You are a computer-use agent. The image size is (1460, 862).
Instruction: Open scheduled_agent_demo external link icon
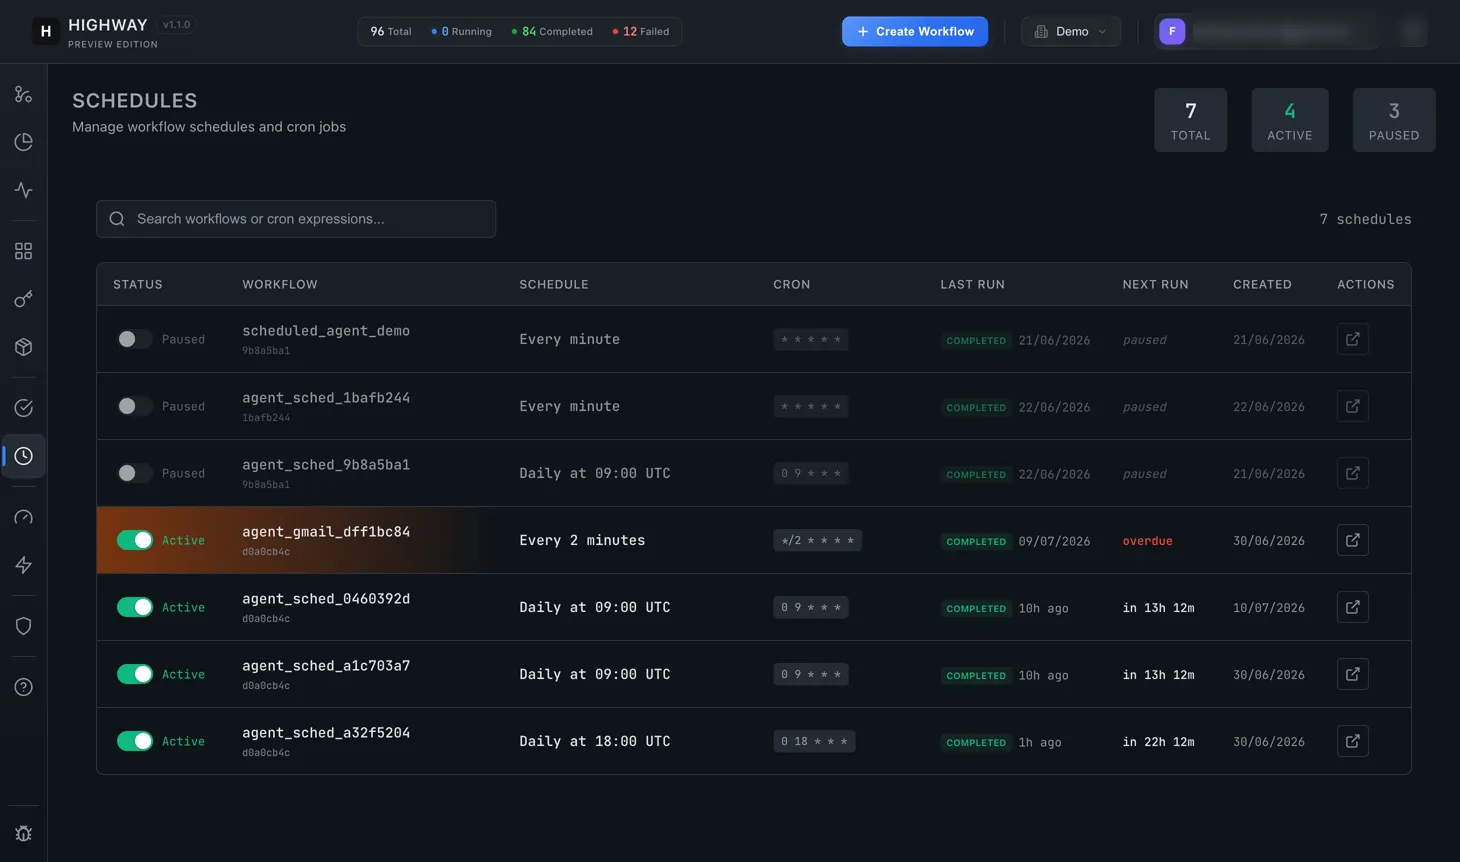point(1352,339)
